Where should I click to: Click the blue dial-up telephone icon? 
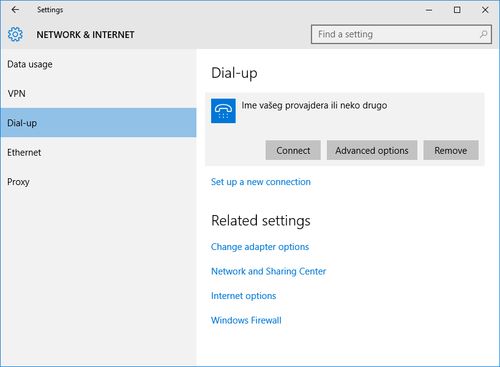tap(223, 111)
